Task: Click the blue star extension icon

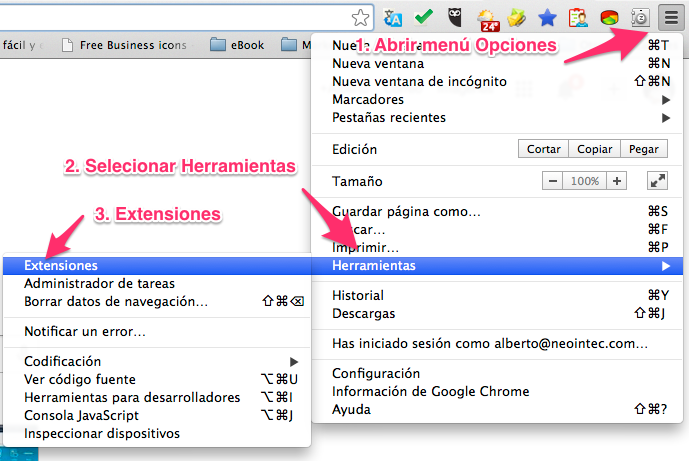Action: (548, 18)
